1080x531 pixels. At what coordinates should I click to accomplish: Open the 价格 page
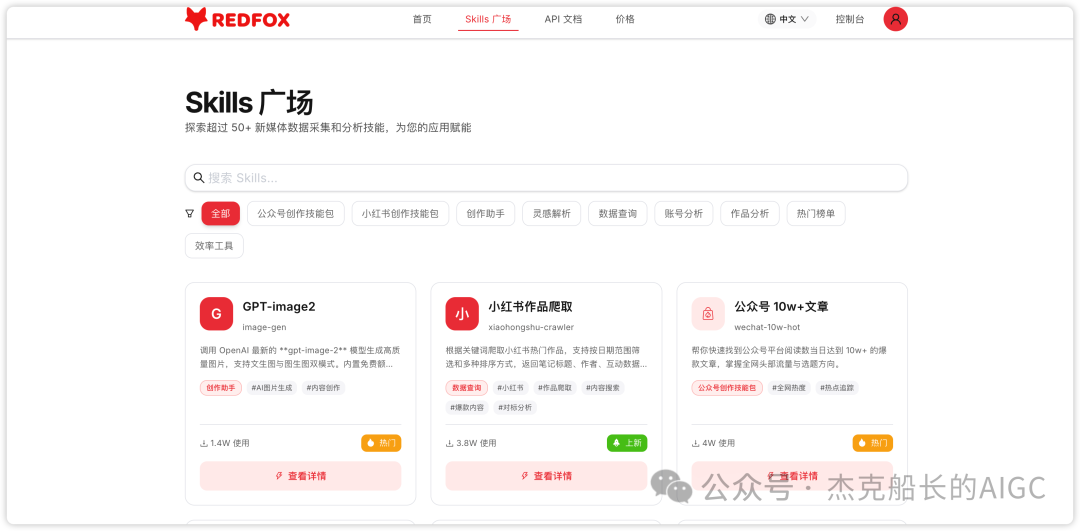click(625, 19)
